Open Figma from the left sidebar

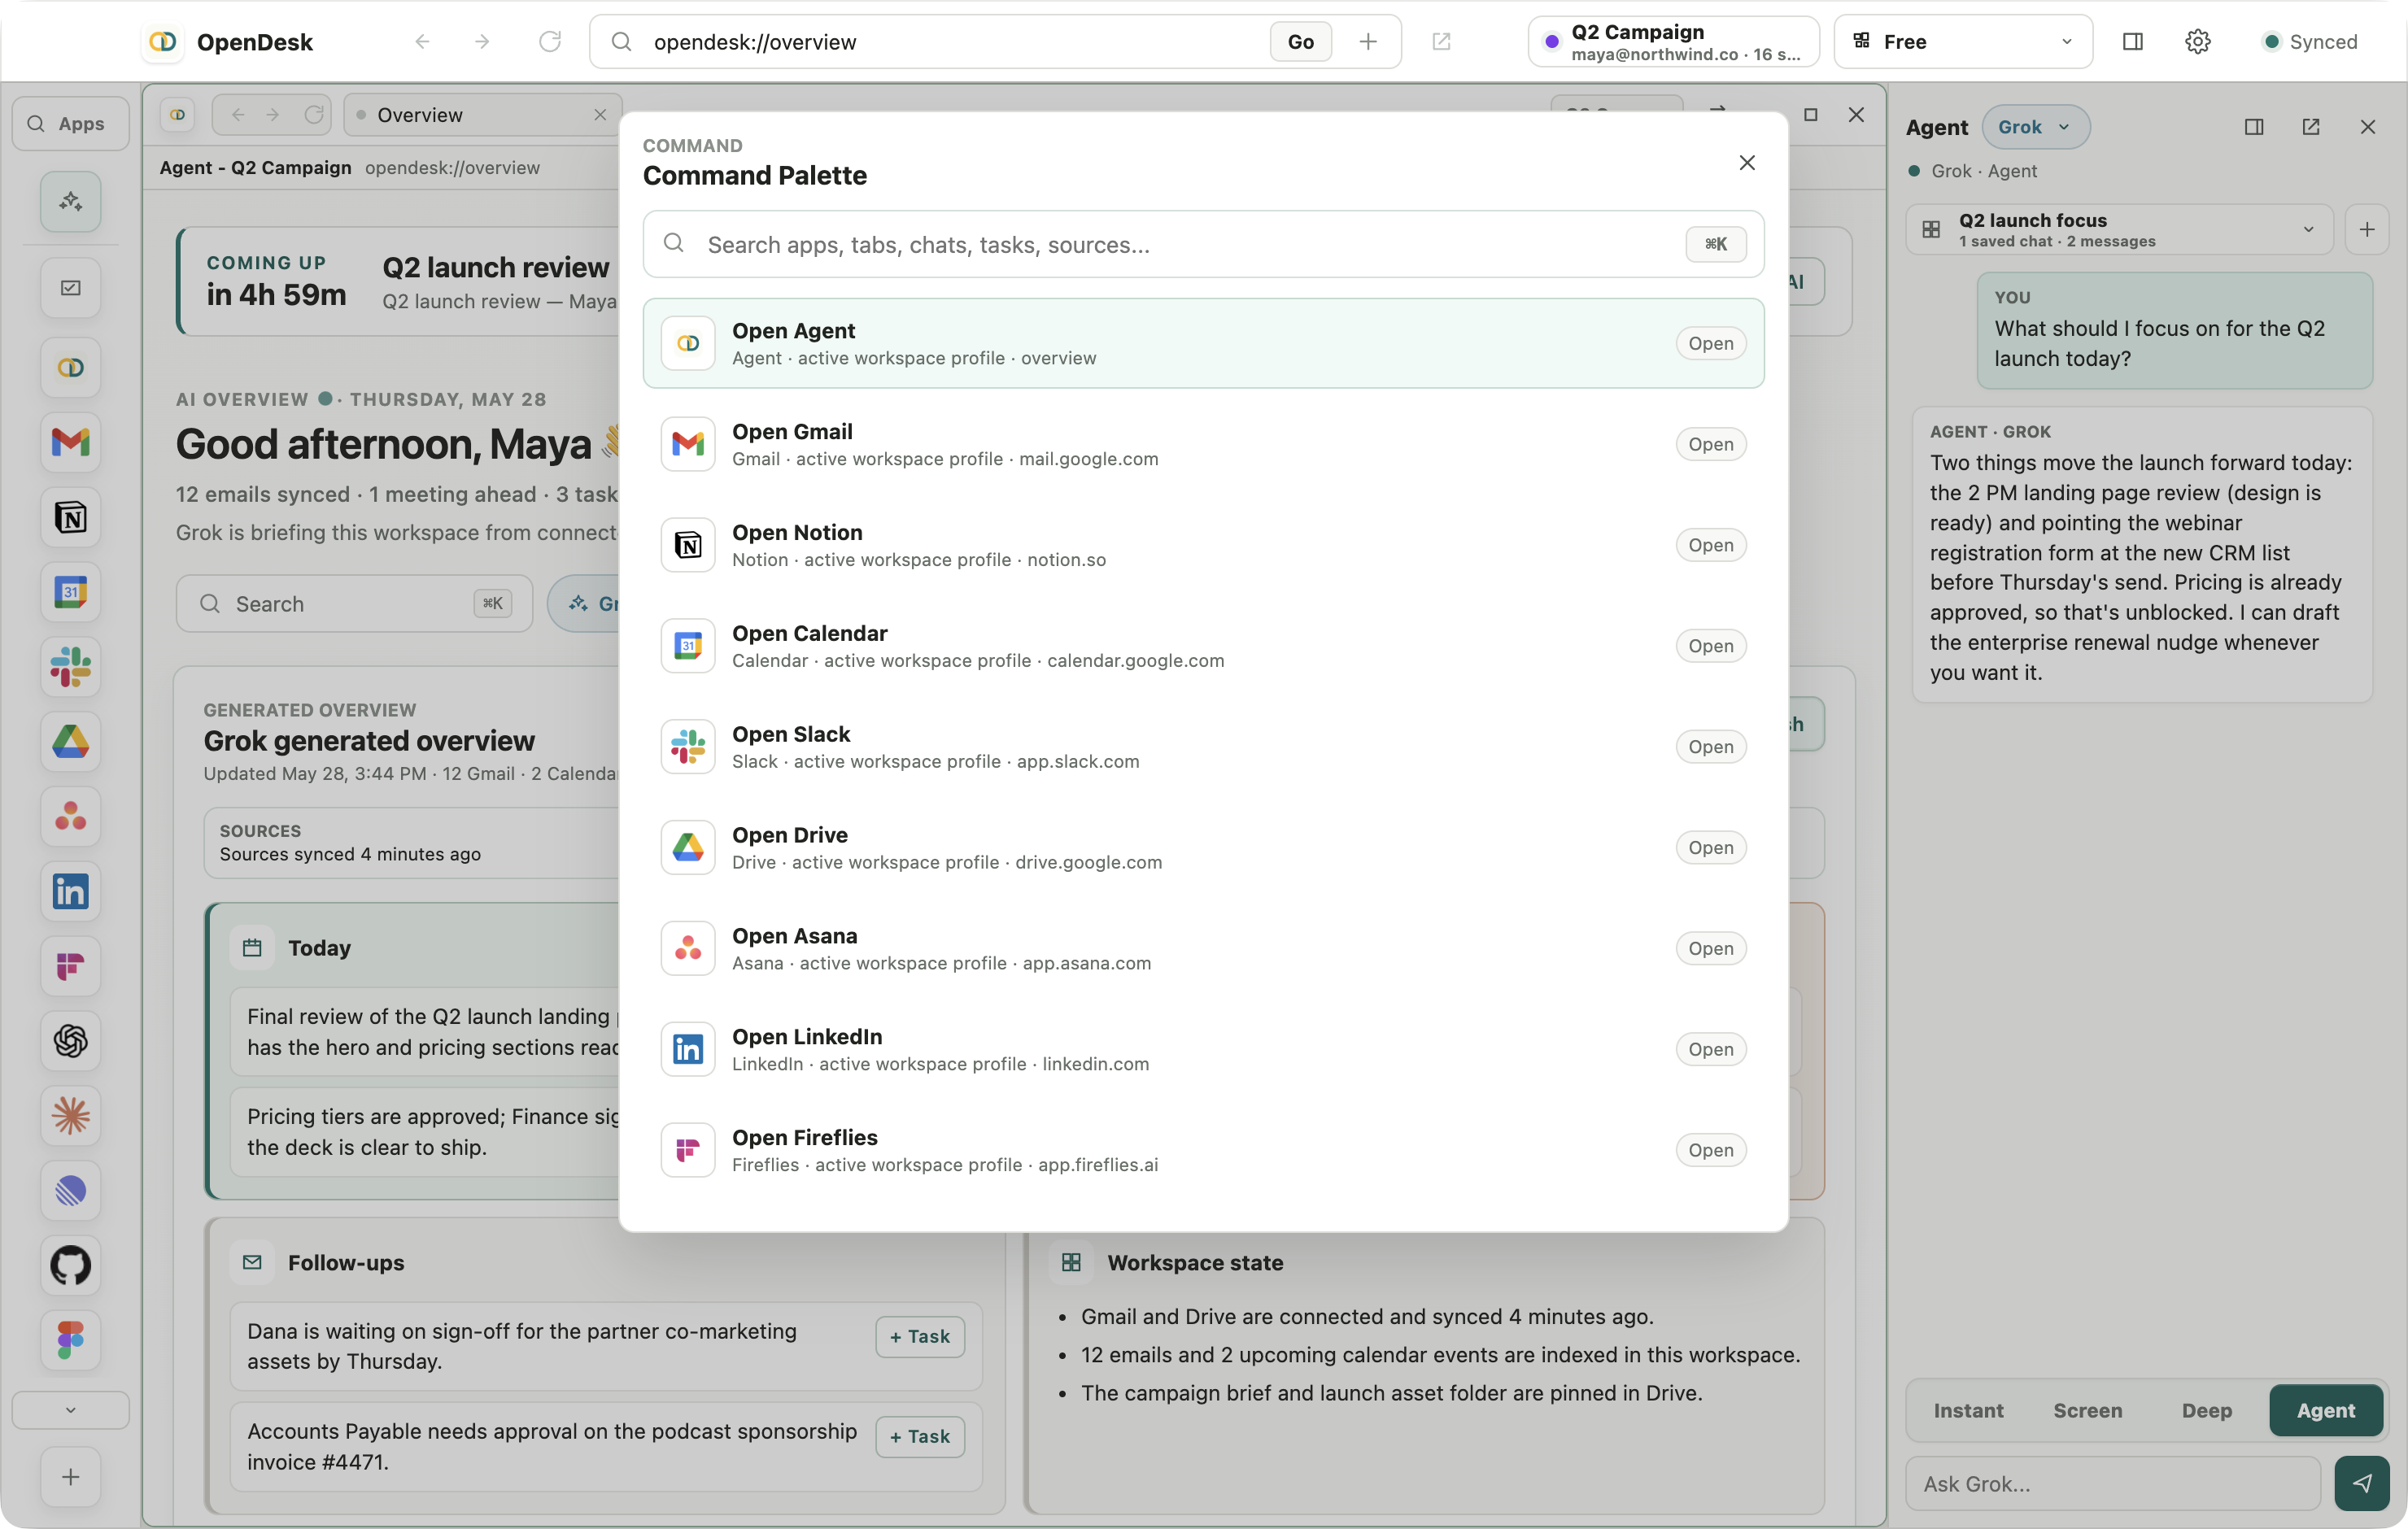pyautogui.click(x=70, y=1340)
